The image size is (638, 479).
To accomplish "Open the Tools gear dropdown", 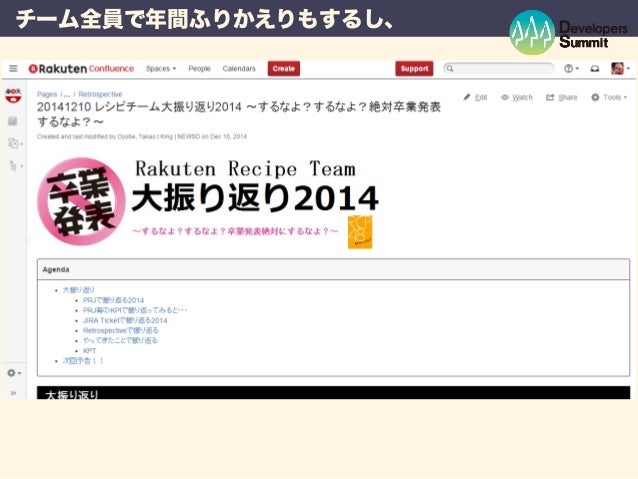I will 609,97.
